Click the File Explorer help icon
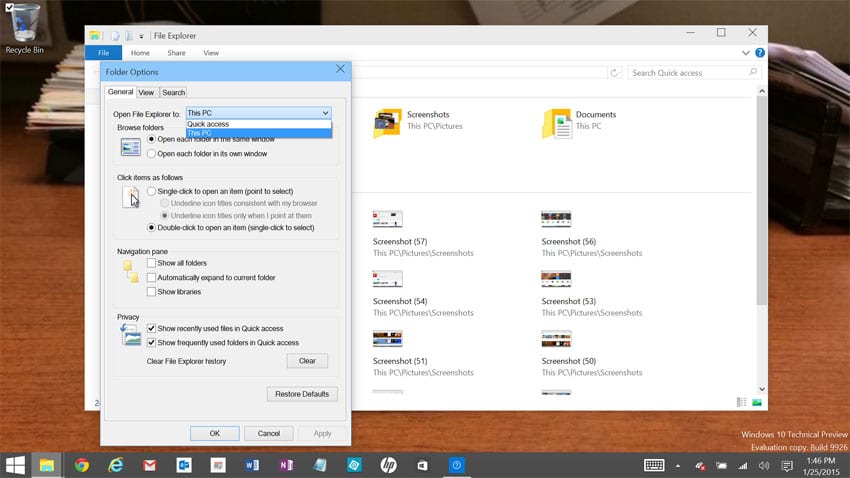The height and width of the screenshot is (478, 850). 759,52
